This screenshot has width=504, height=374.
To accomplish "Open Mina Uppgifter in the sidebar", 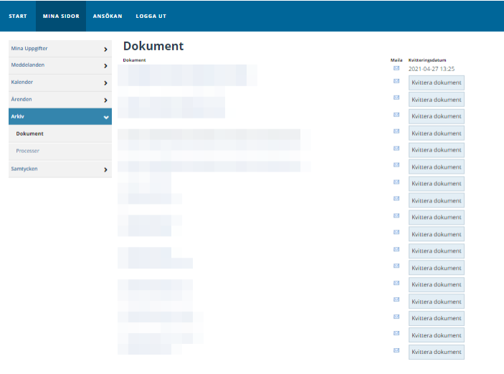I will tap(60, 49).
